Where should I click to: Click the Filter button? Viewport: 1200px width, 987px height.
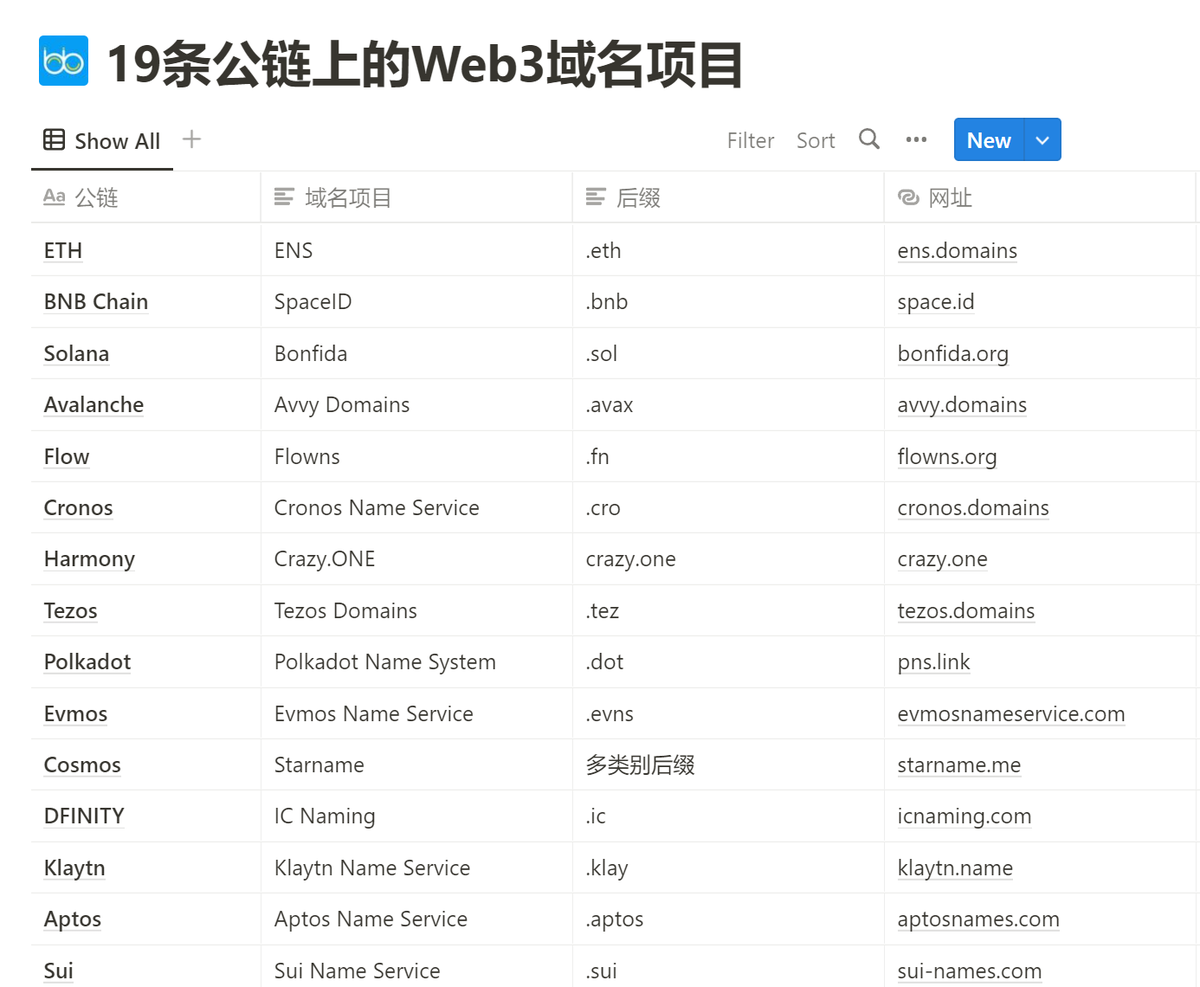tap(750, 140)
